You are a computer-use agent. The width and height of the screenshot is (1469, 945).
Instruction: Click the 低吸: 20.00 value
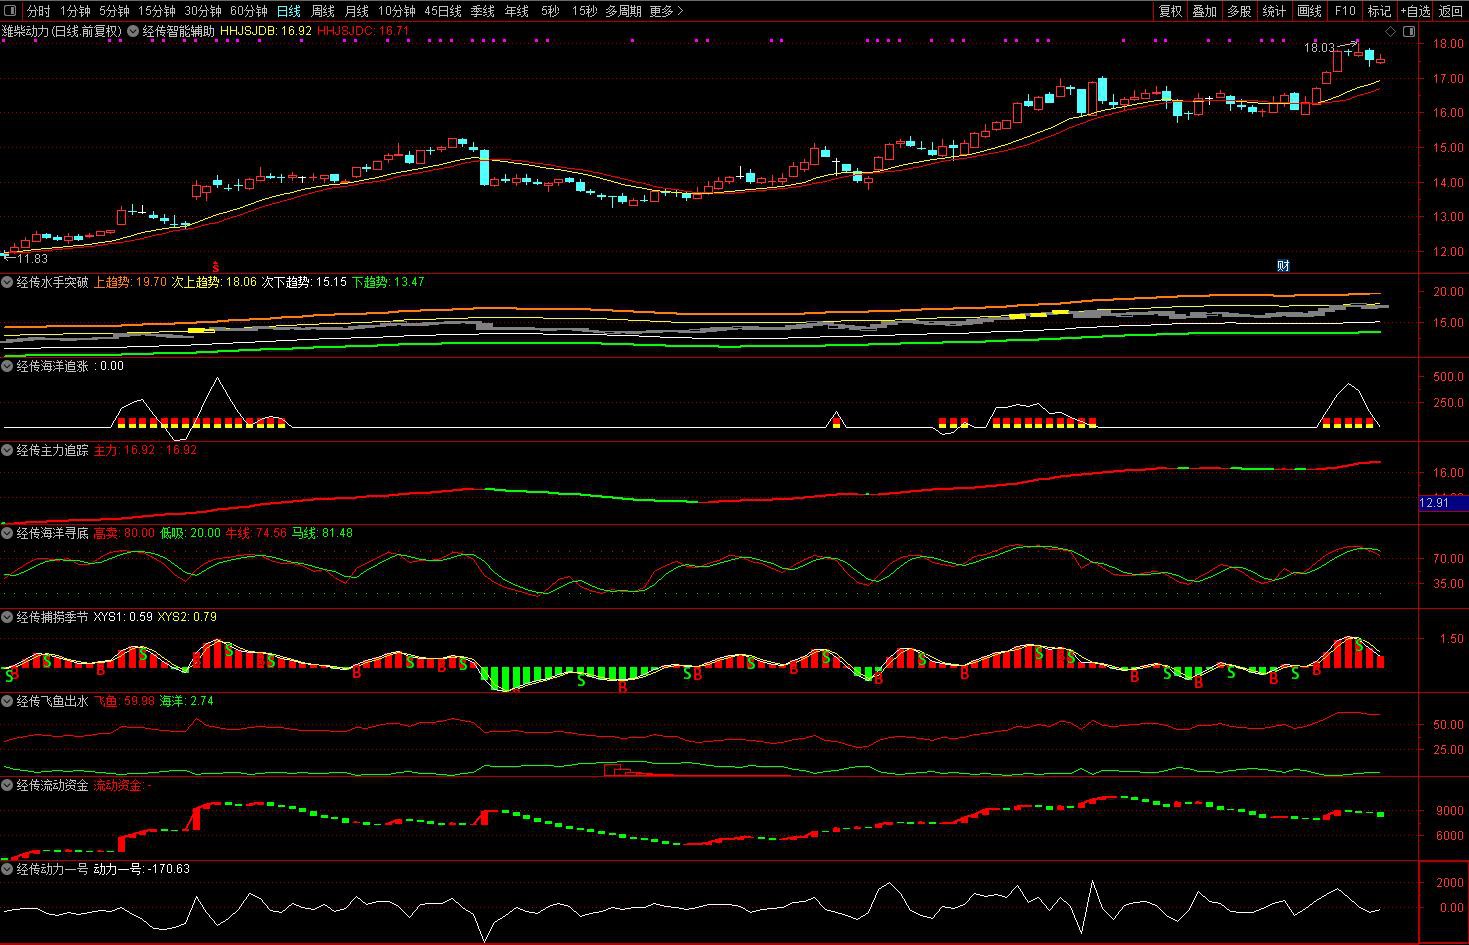point(190,533)
